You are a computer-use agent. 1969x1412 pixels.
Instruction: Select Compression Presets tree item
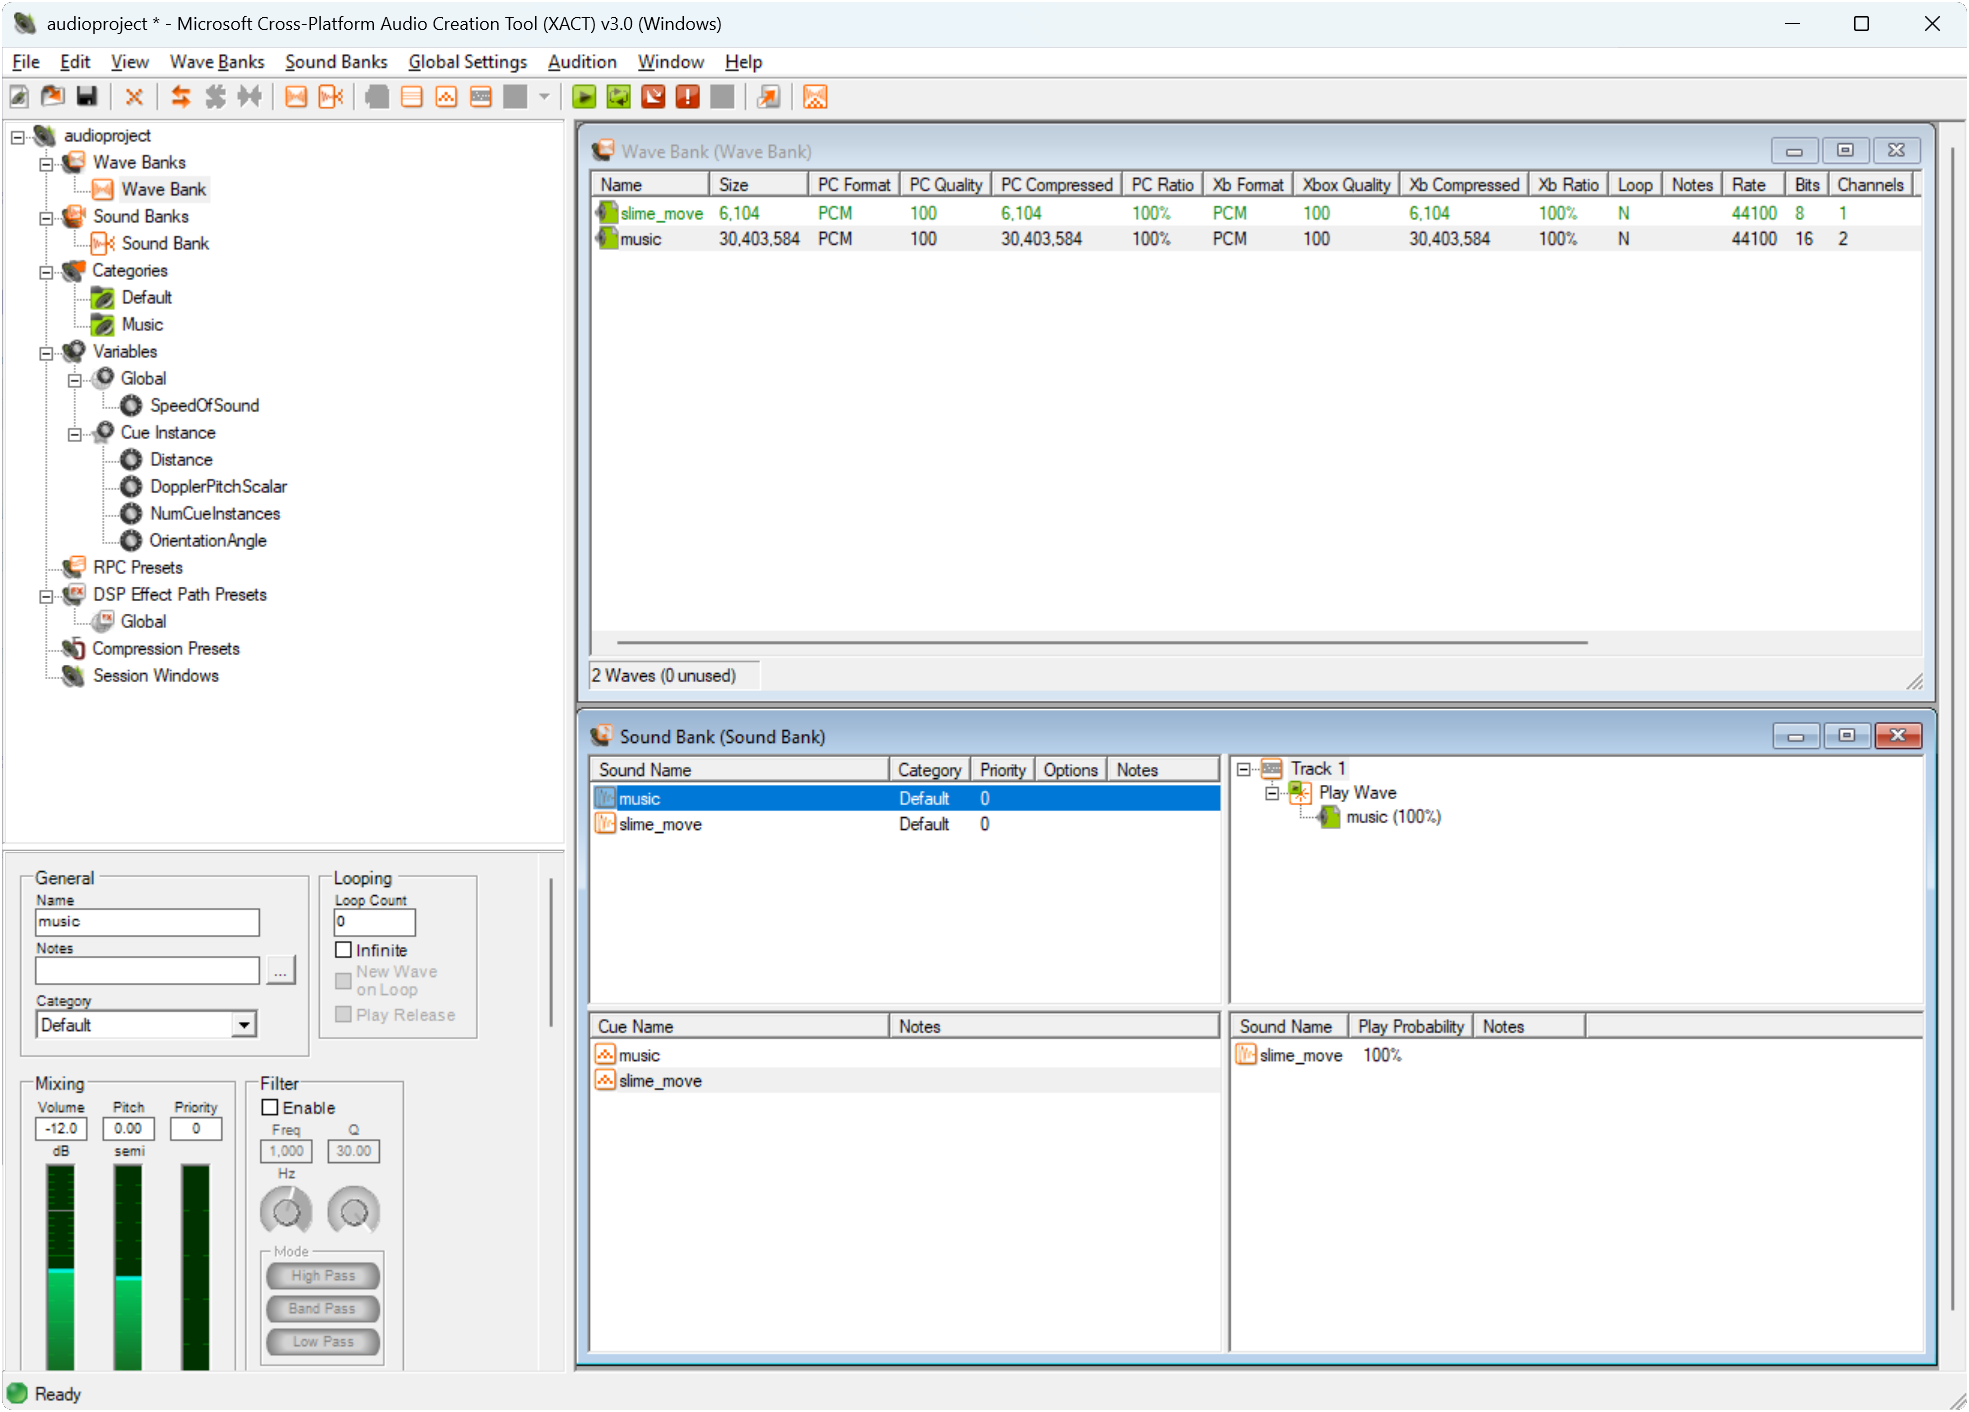coord(166,648)
